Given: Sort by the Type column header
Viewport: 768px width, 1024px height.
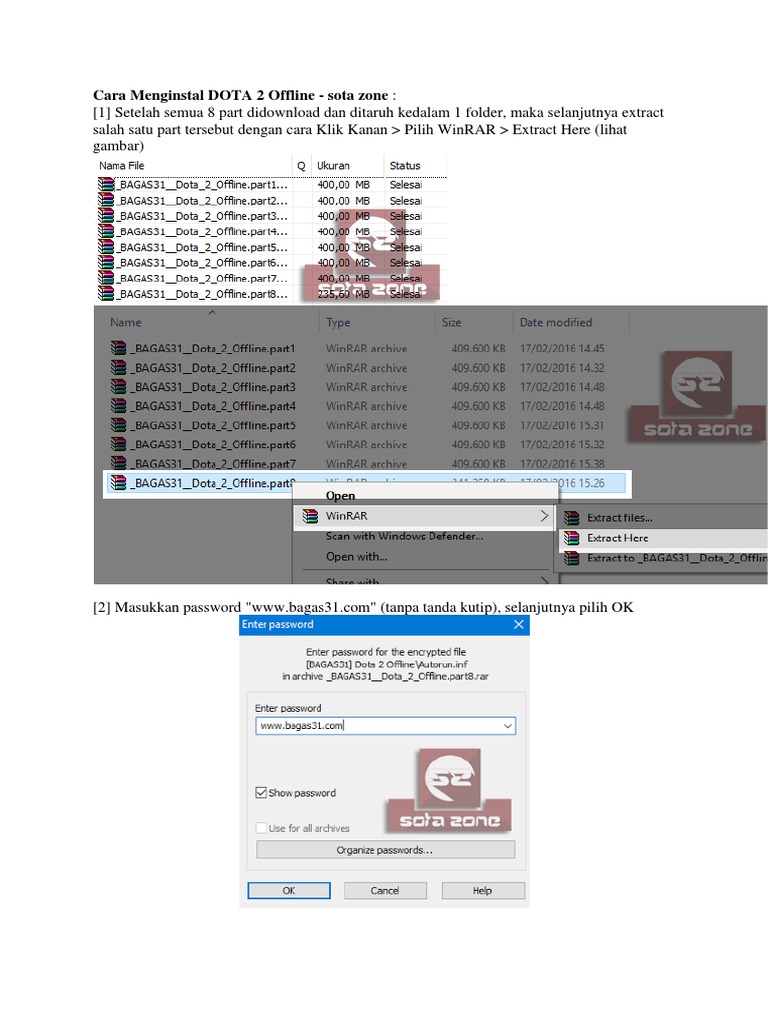Looking at the screenshot, I should click(x=338, y=323).
